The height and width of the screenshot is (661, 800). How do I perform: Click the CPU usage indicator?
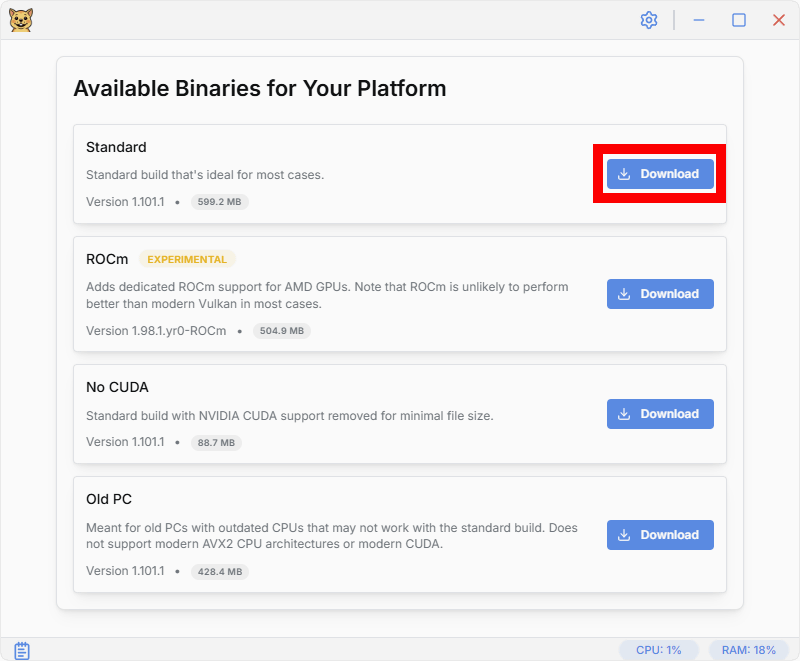[x=658, y=650]
